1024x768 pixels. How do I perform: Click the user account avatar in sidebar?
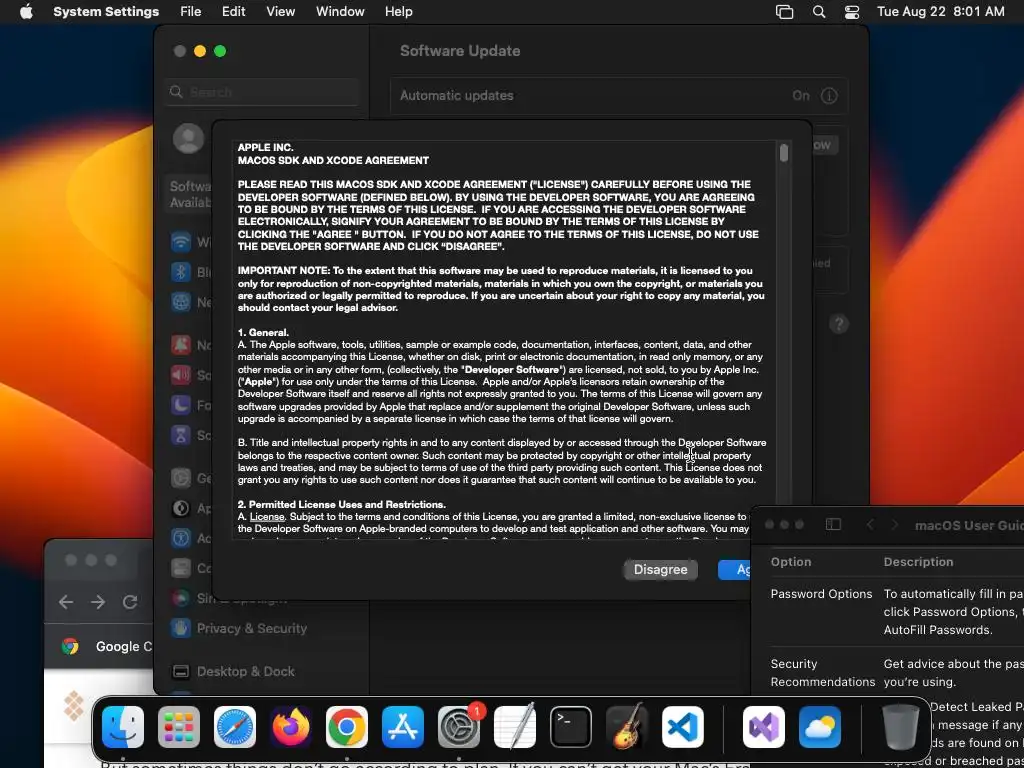click(x=189, y=138)
